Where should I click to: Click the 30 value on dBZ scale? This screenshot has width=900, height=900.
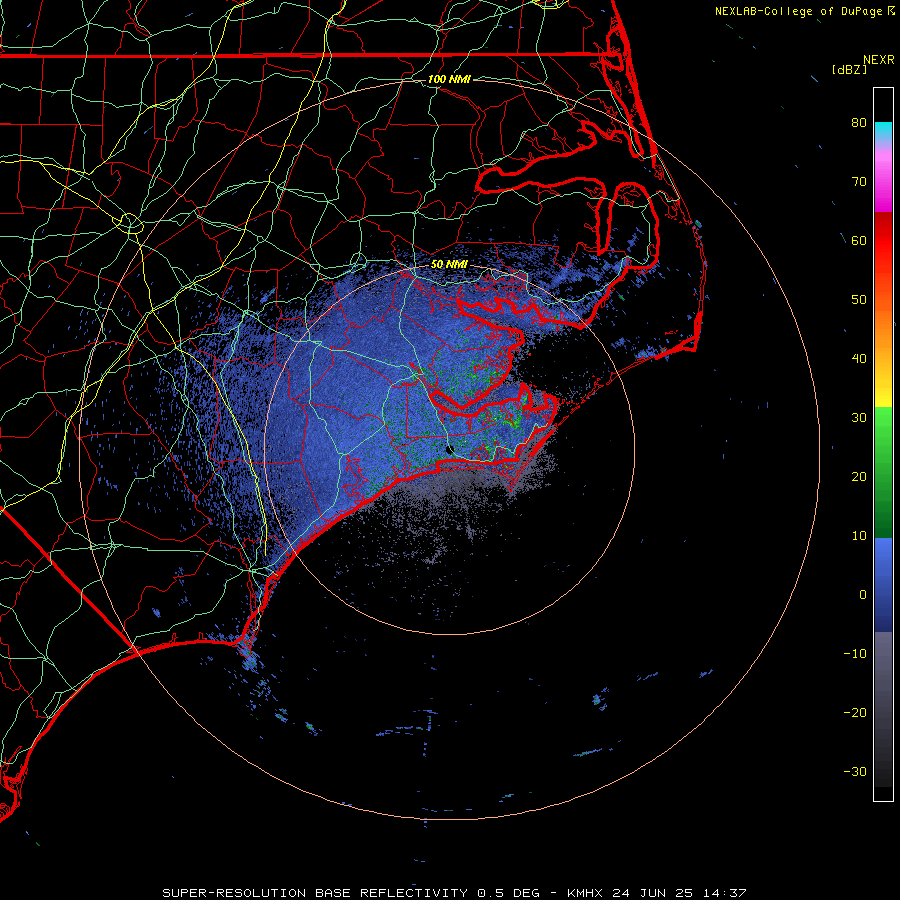coord(859,417)
